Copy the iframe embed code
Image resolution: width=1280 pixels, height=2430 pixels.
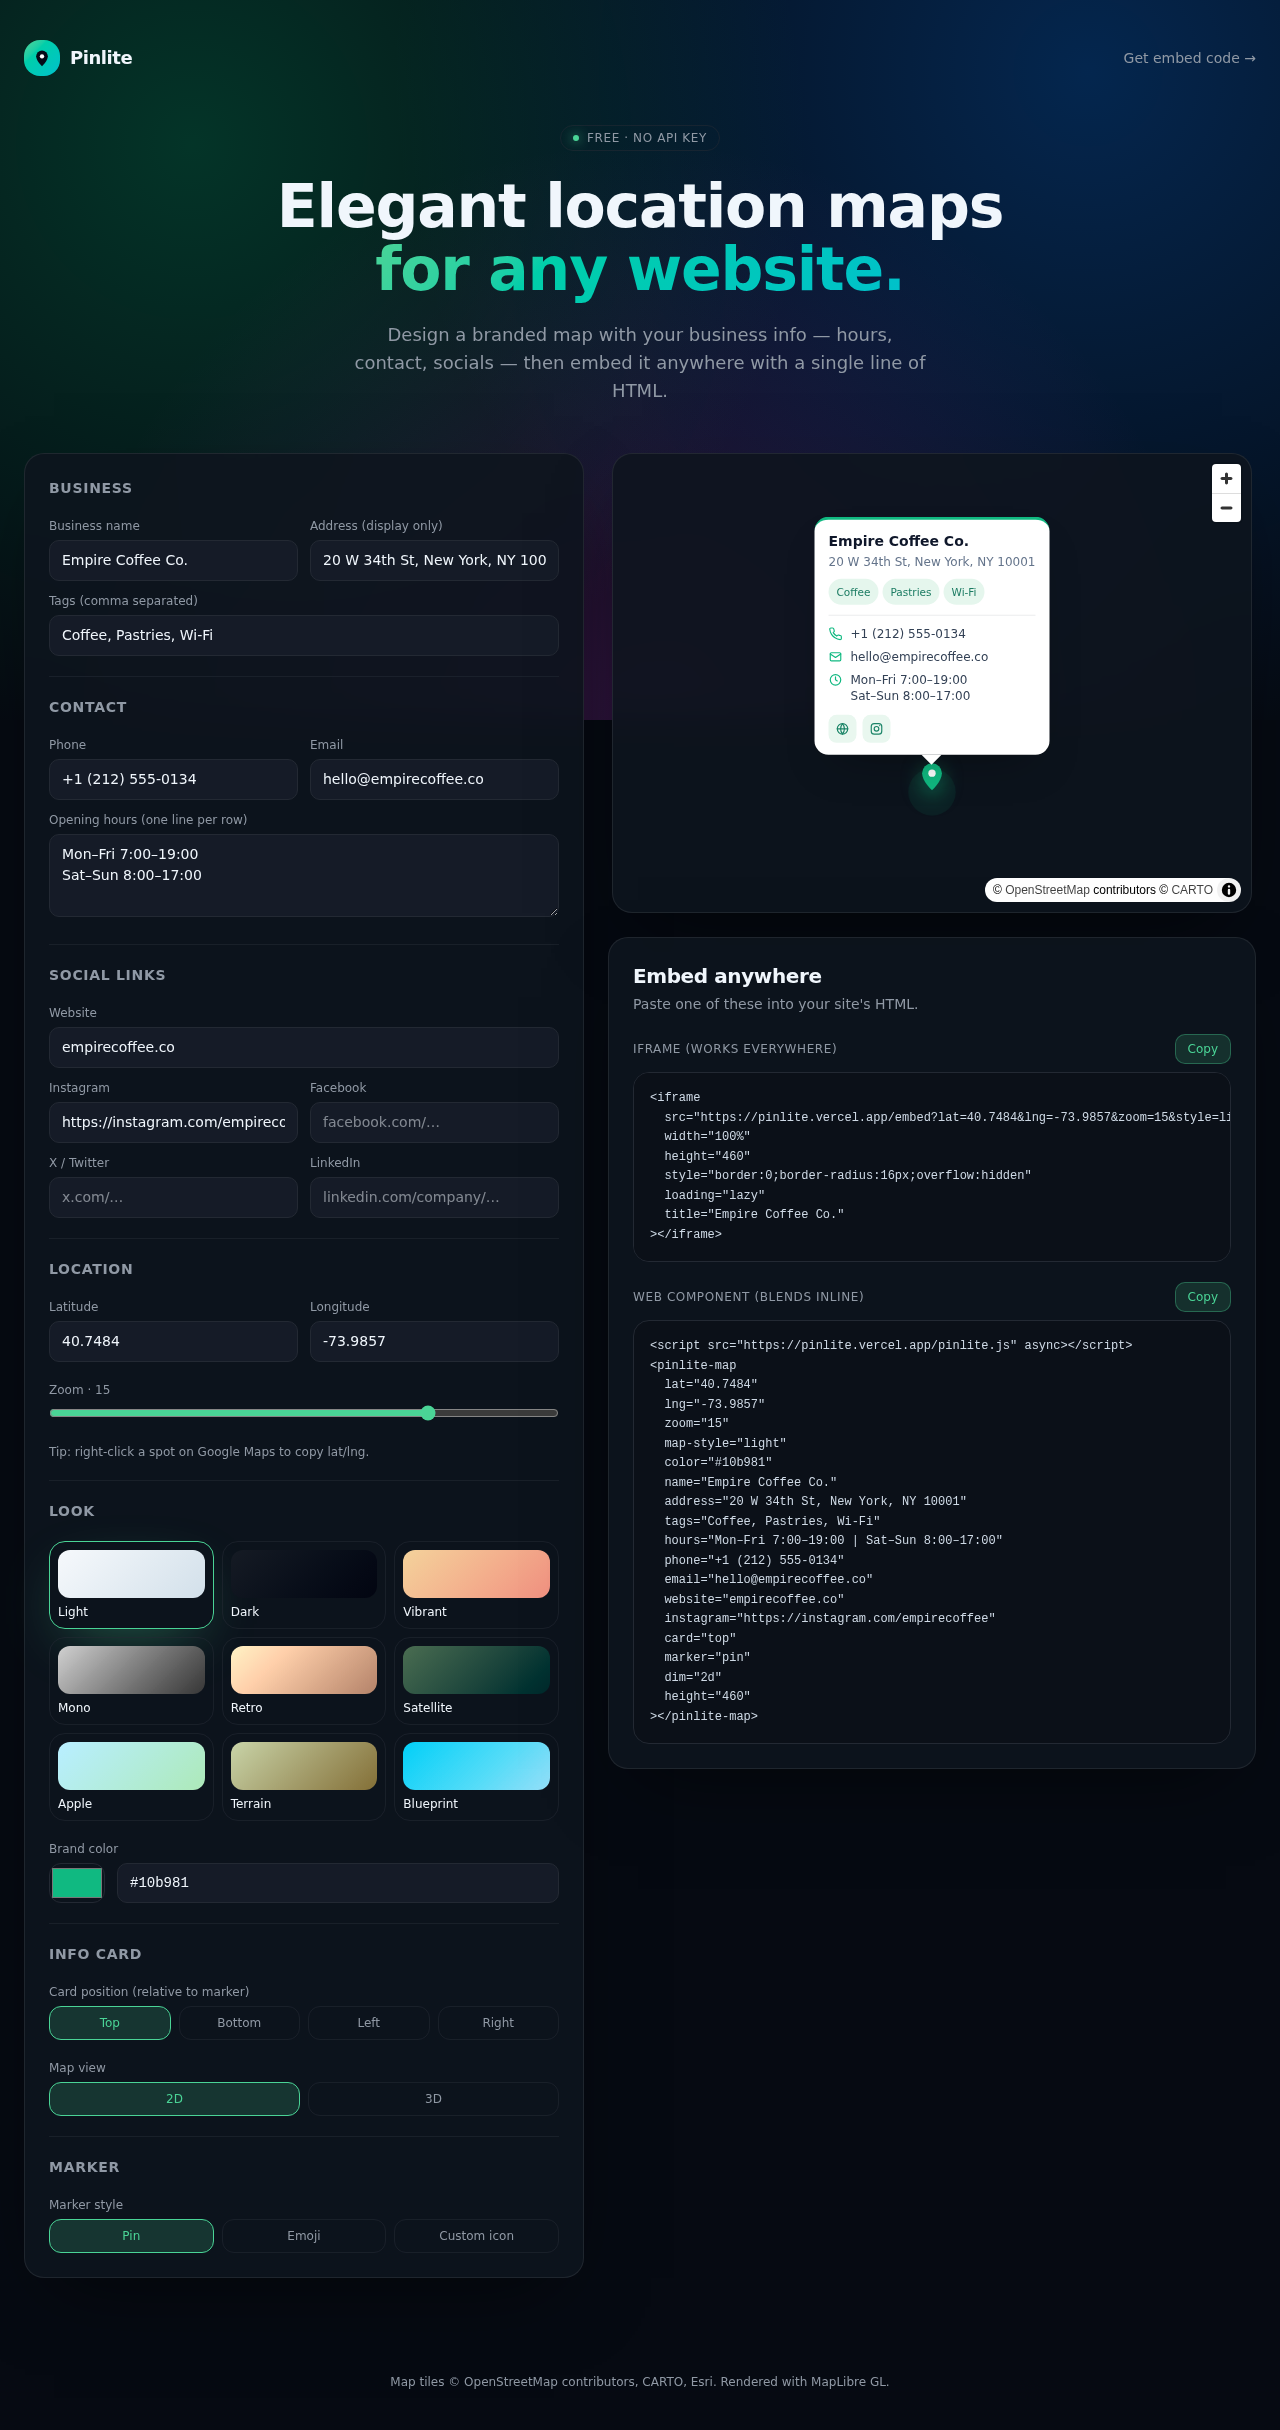(x=1202, y=1049)
